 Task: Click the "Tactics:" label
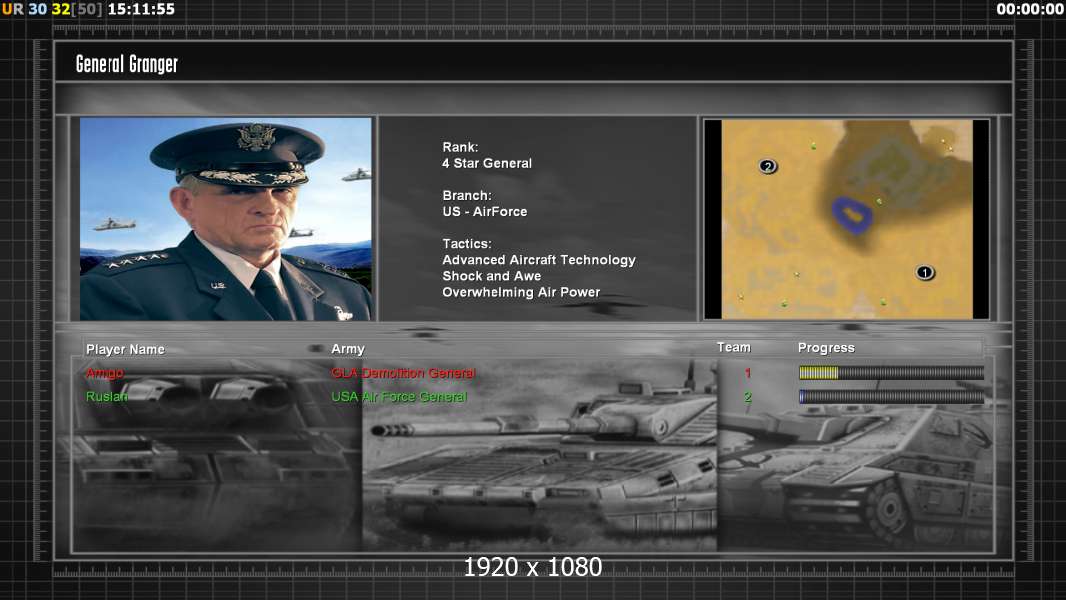[x=467, y=243]
